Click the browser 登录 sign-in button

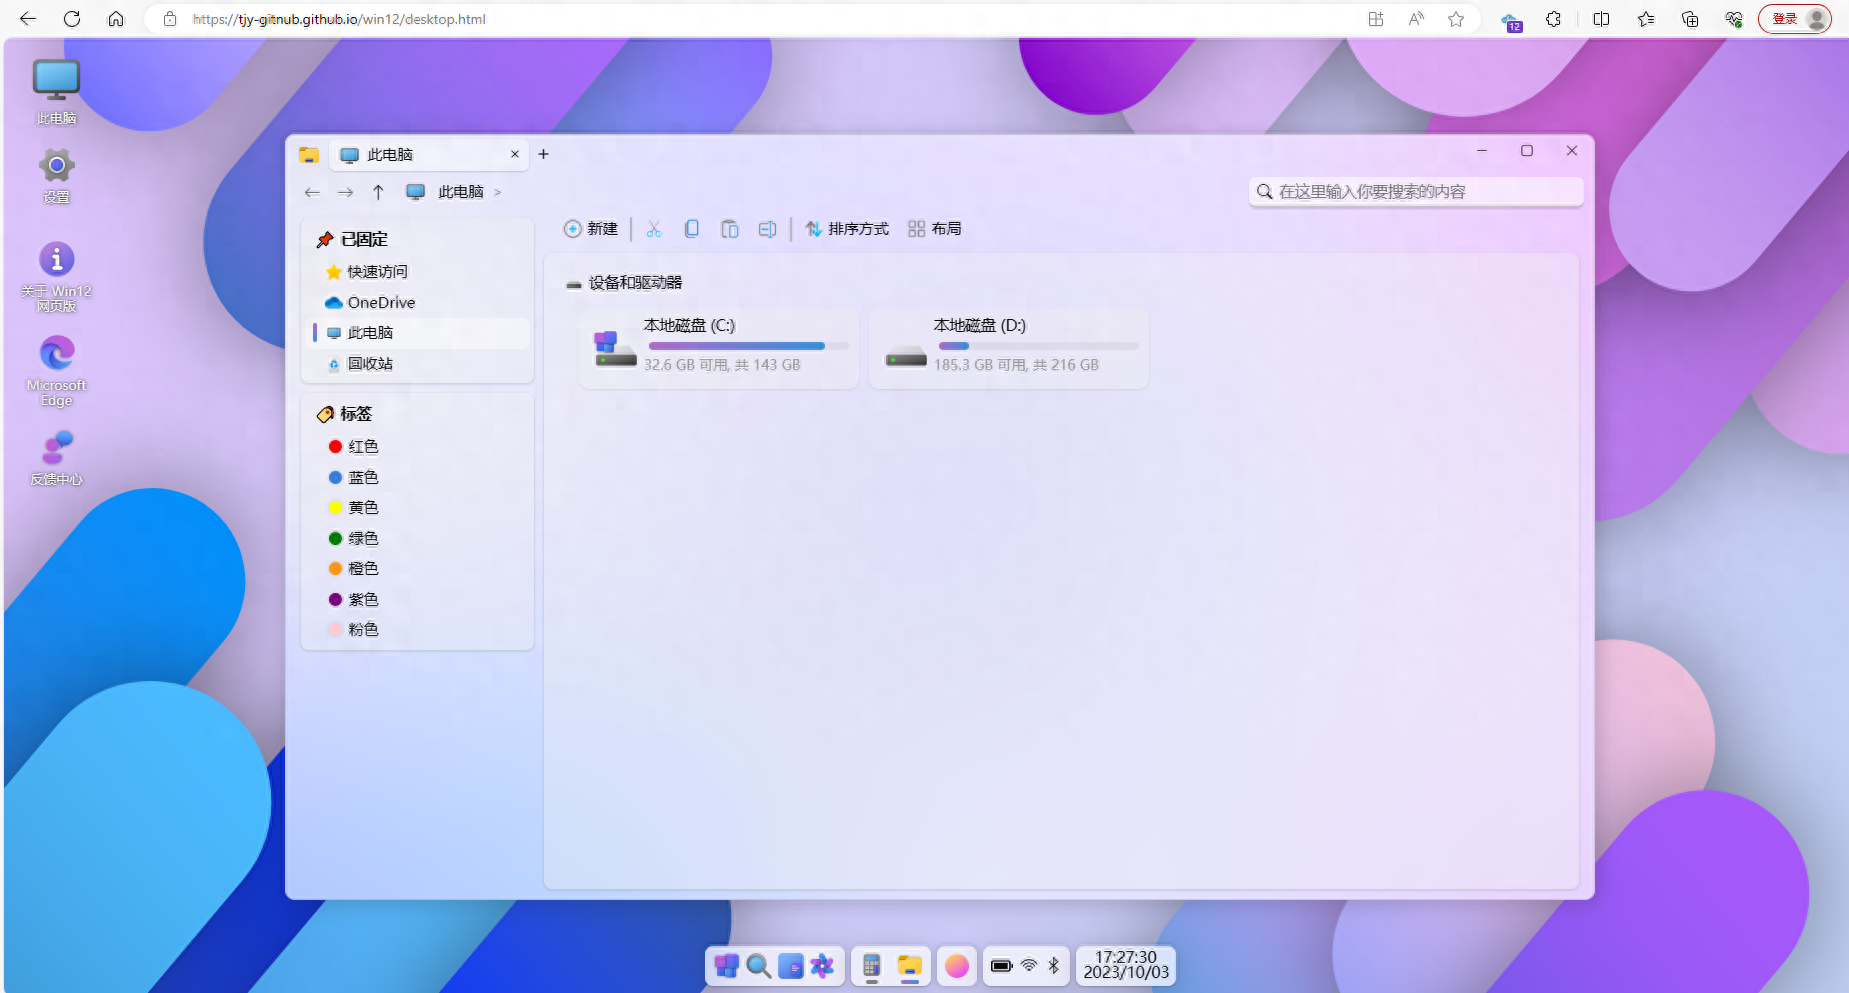click(x=1795, y=19)
